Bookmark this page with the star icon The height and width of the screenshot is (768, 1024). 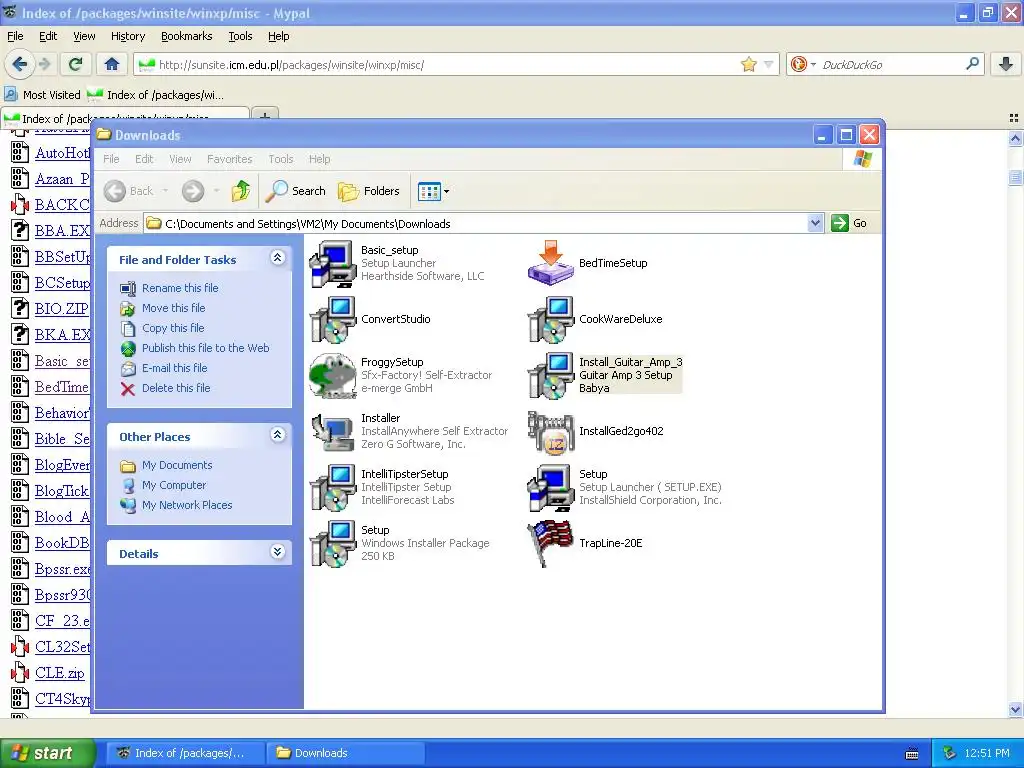point(748,64)
